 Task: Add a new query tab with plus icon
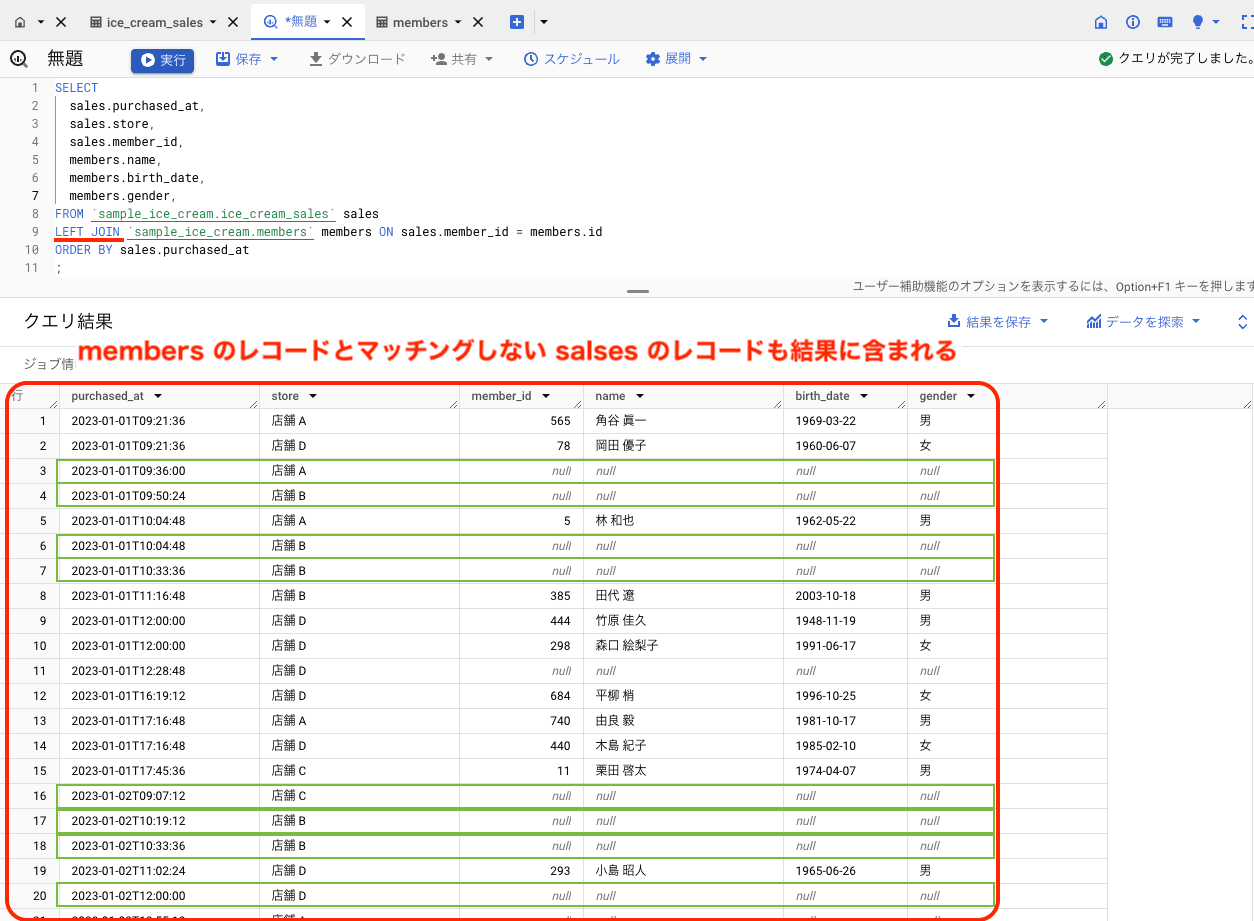point(517,22)
